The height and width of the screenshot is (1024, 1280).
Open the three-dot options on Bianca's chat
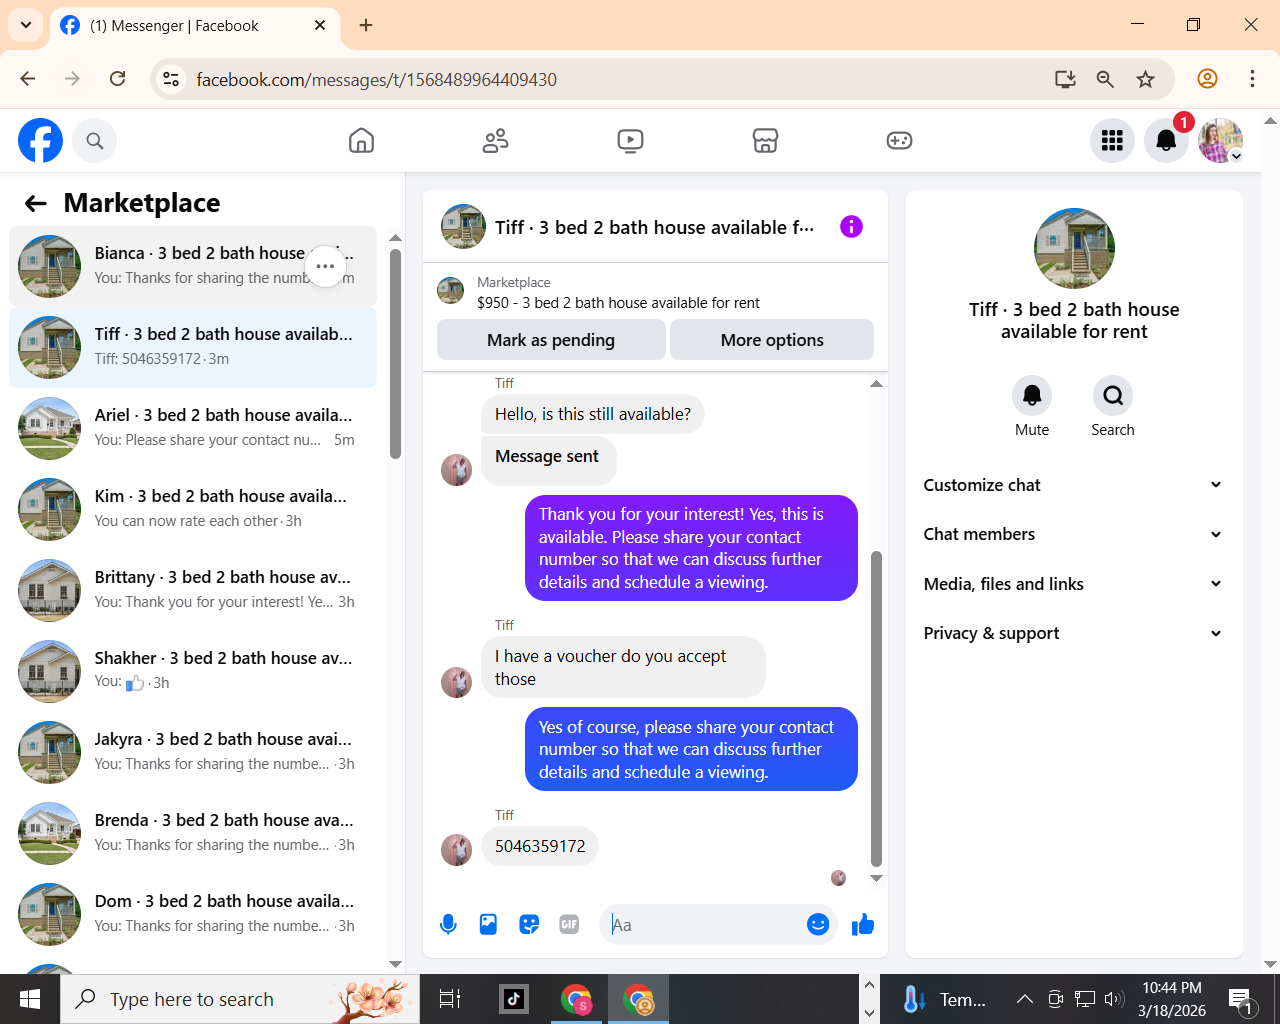coord(325,266)
